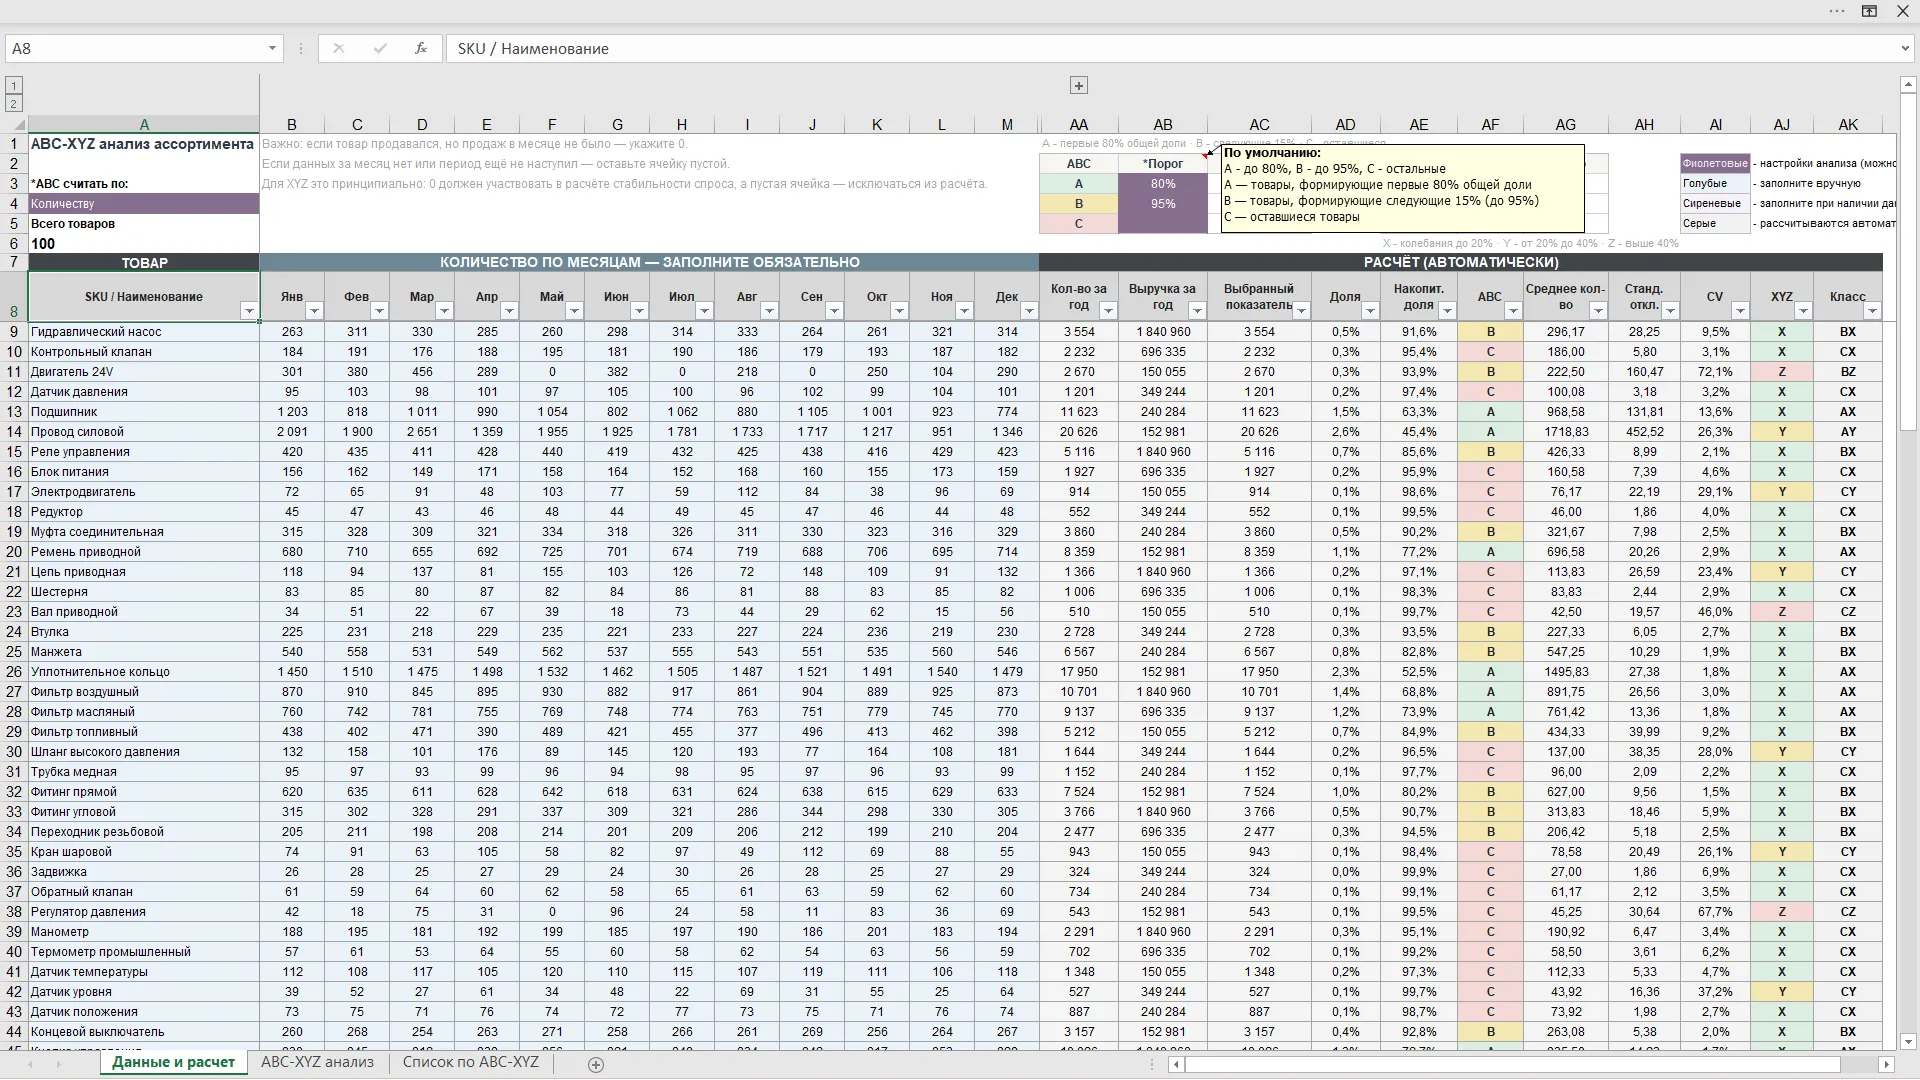Viewport: 1920px width, 1080px height.
Task: Click the purple 80% threshold cell
Action: (1163, 184)
